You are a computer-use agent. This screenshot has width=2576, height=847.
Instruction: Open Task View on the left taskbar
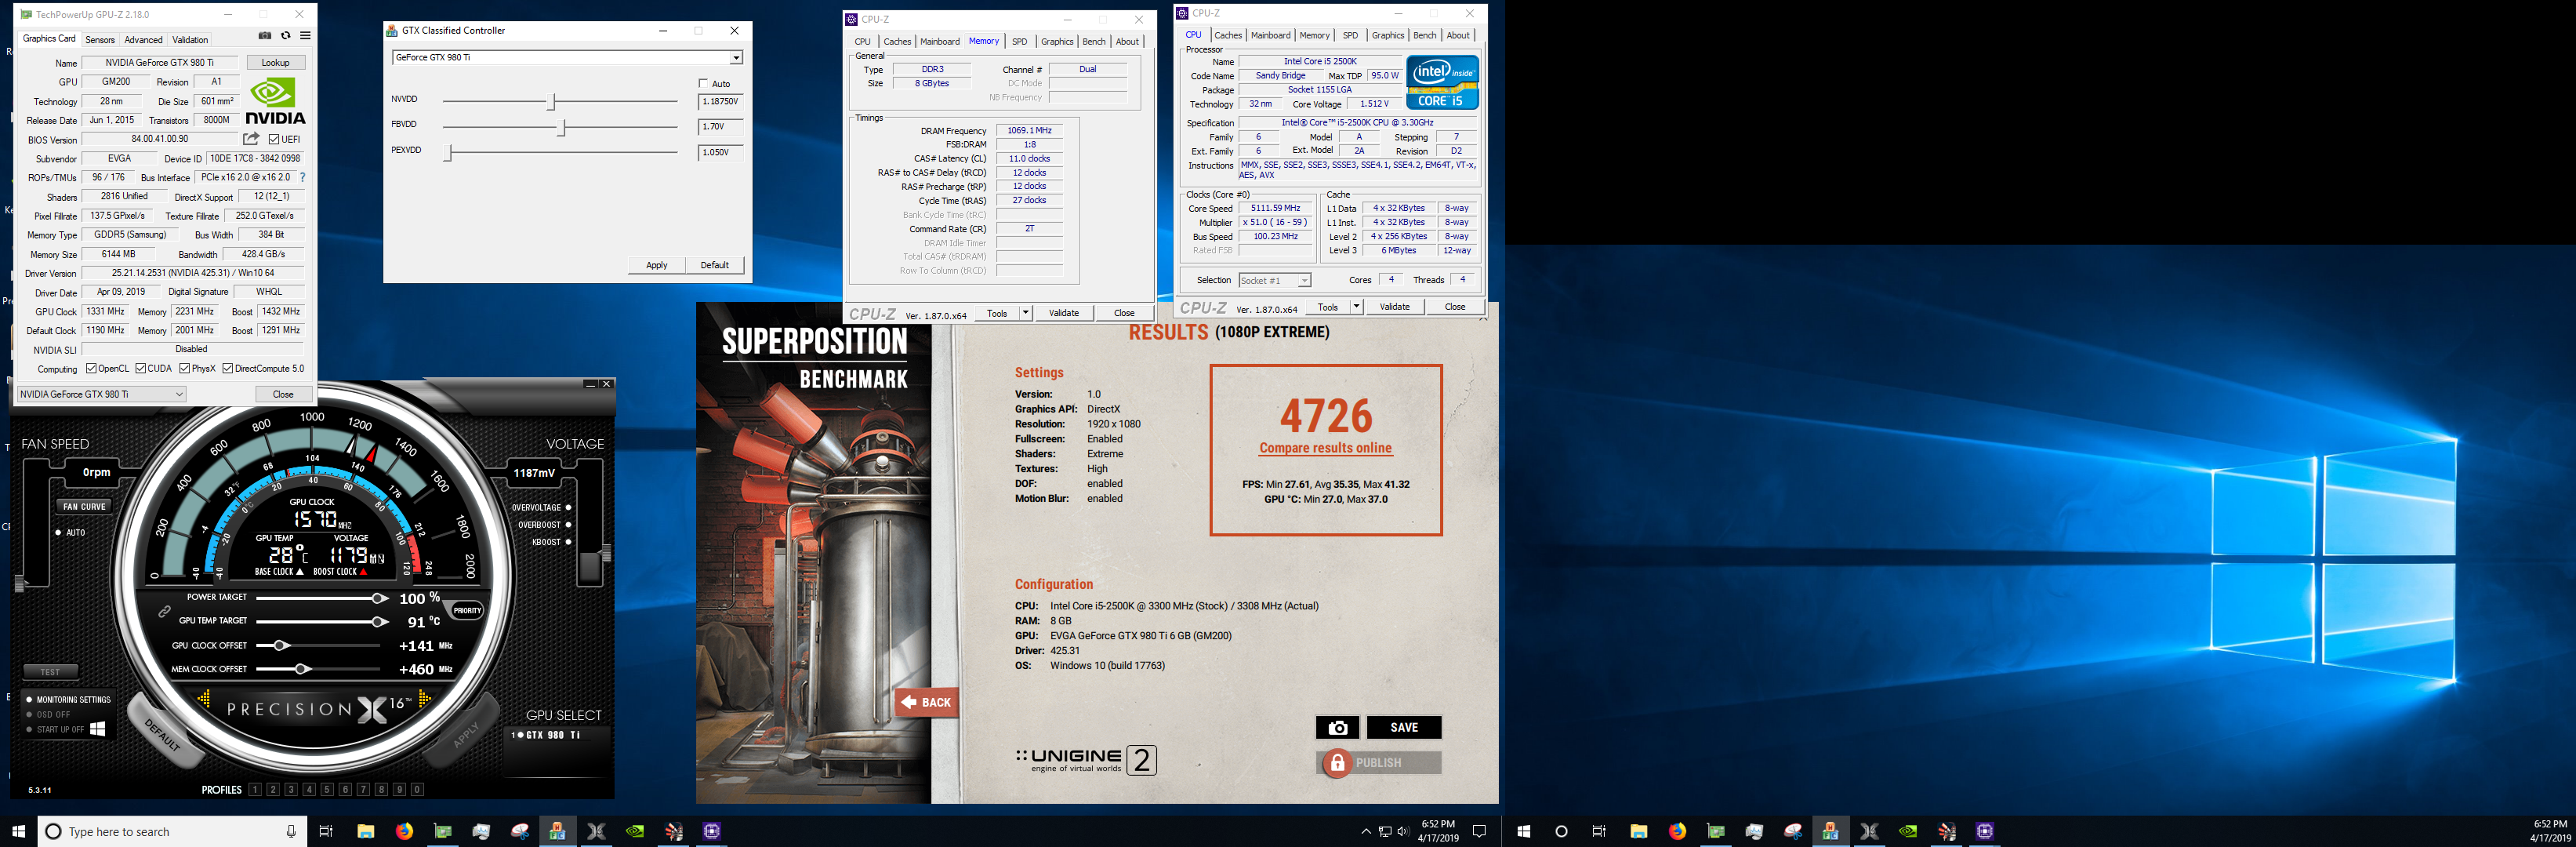coord(326,831)
